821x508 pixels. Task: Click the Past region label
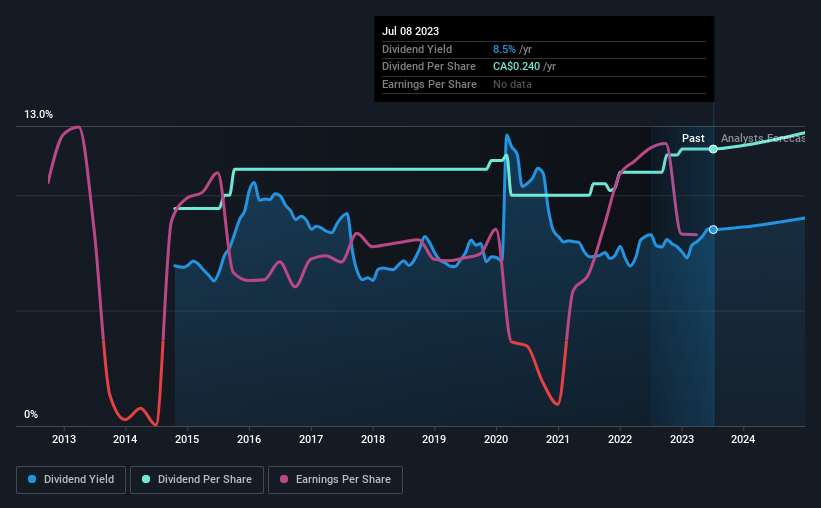[693, 138]
